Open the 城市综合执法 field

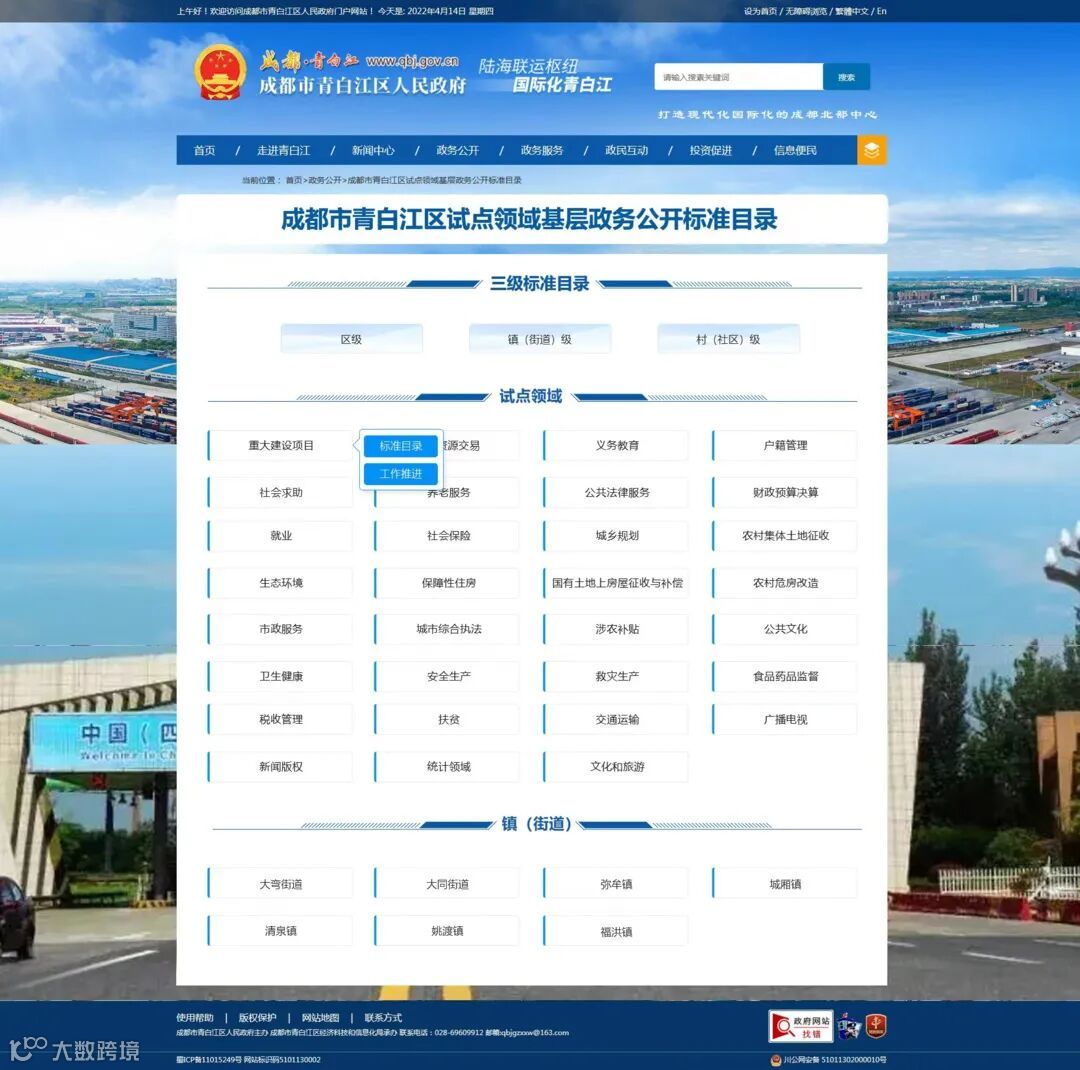(448, 629)
